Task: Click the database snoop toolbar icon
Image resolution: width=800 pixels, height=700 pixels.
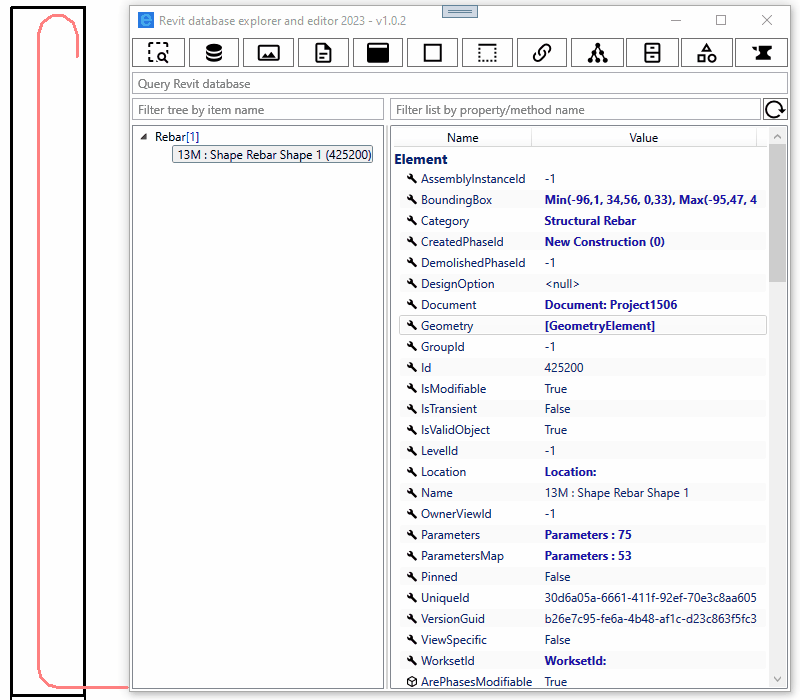Action: click(214, 53)
